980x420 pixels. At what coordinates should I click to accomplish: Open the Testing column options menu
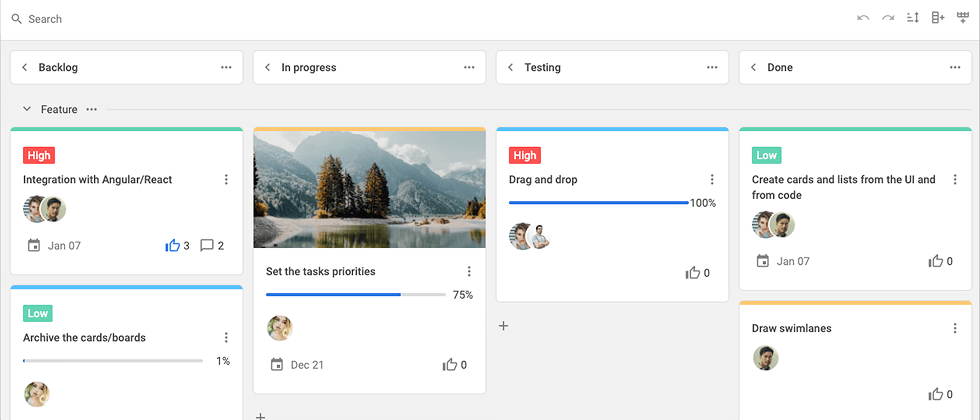point(712,68)
